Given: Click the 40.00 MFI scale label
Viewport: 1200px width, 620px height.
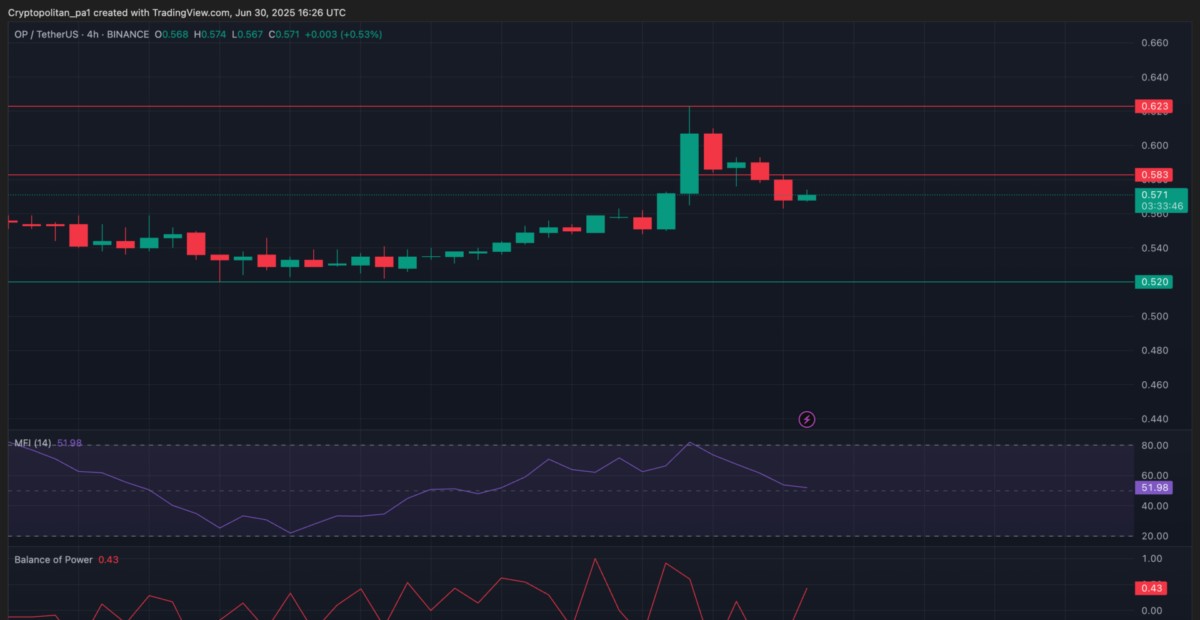Looking at the screenshot, I should [x=1154, y=507].
